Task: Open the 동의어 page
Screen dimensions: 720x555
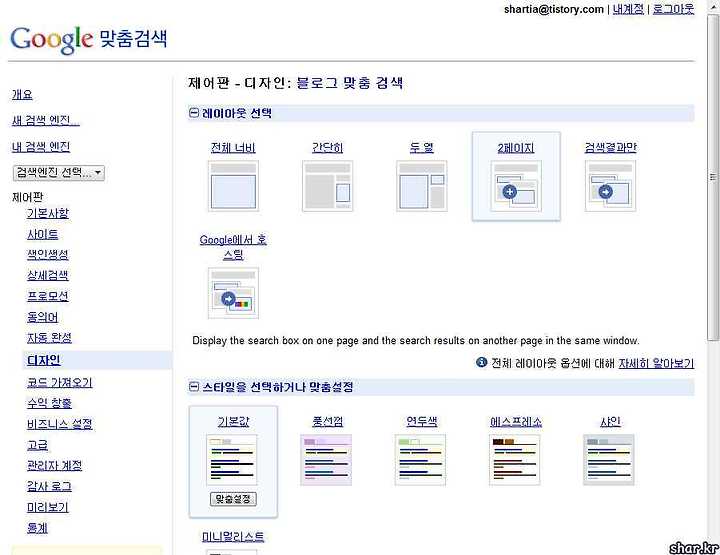Action: [43, 317]
